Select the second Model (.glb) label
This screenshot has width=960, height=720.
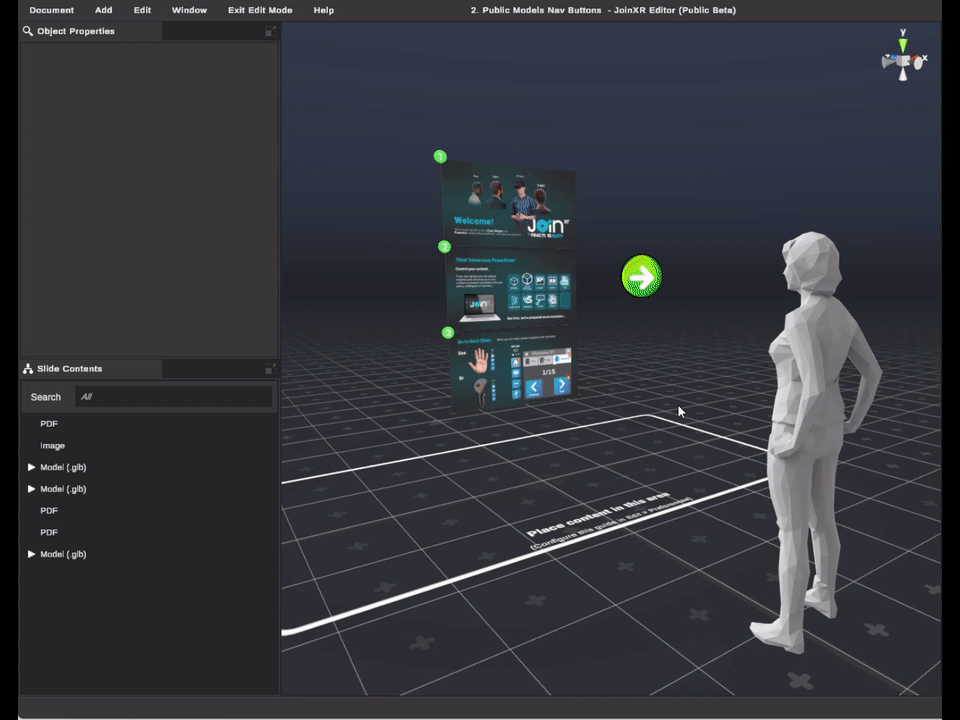pos(63,489)
